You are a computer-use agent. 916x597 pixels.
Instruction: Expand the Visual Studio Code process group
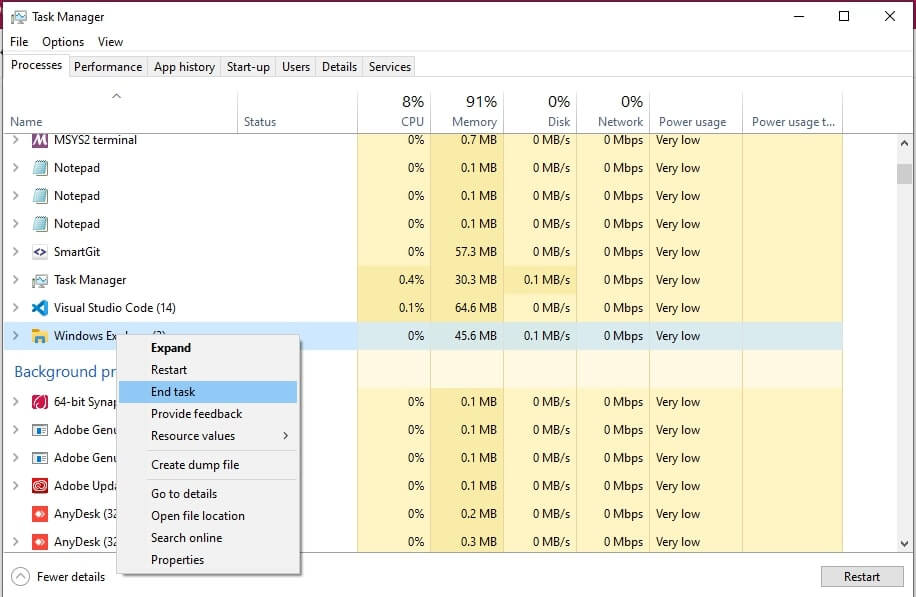pos(16,308)
